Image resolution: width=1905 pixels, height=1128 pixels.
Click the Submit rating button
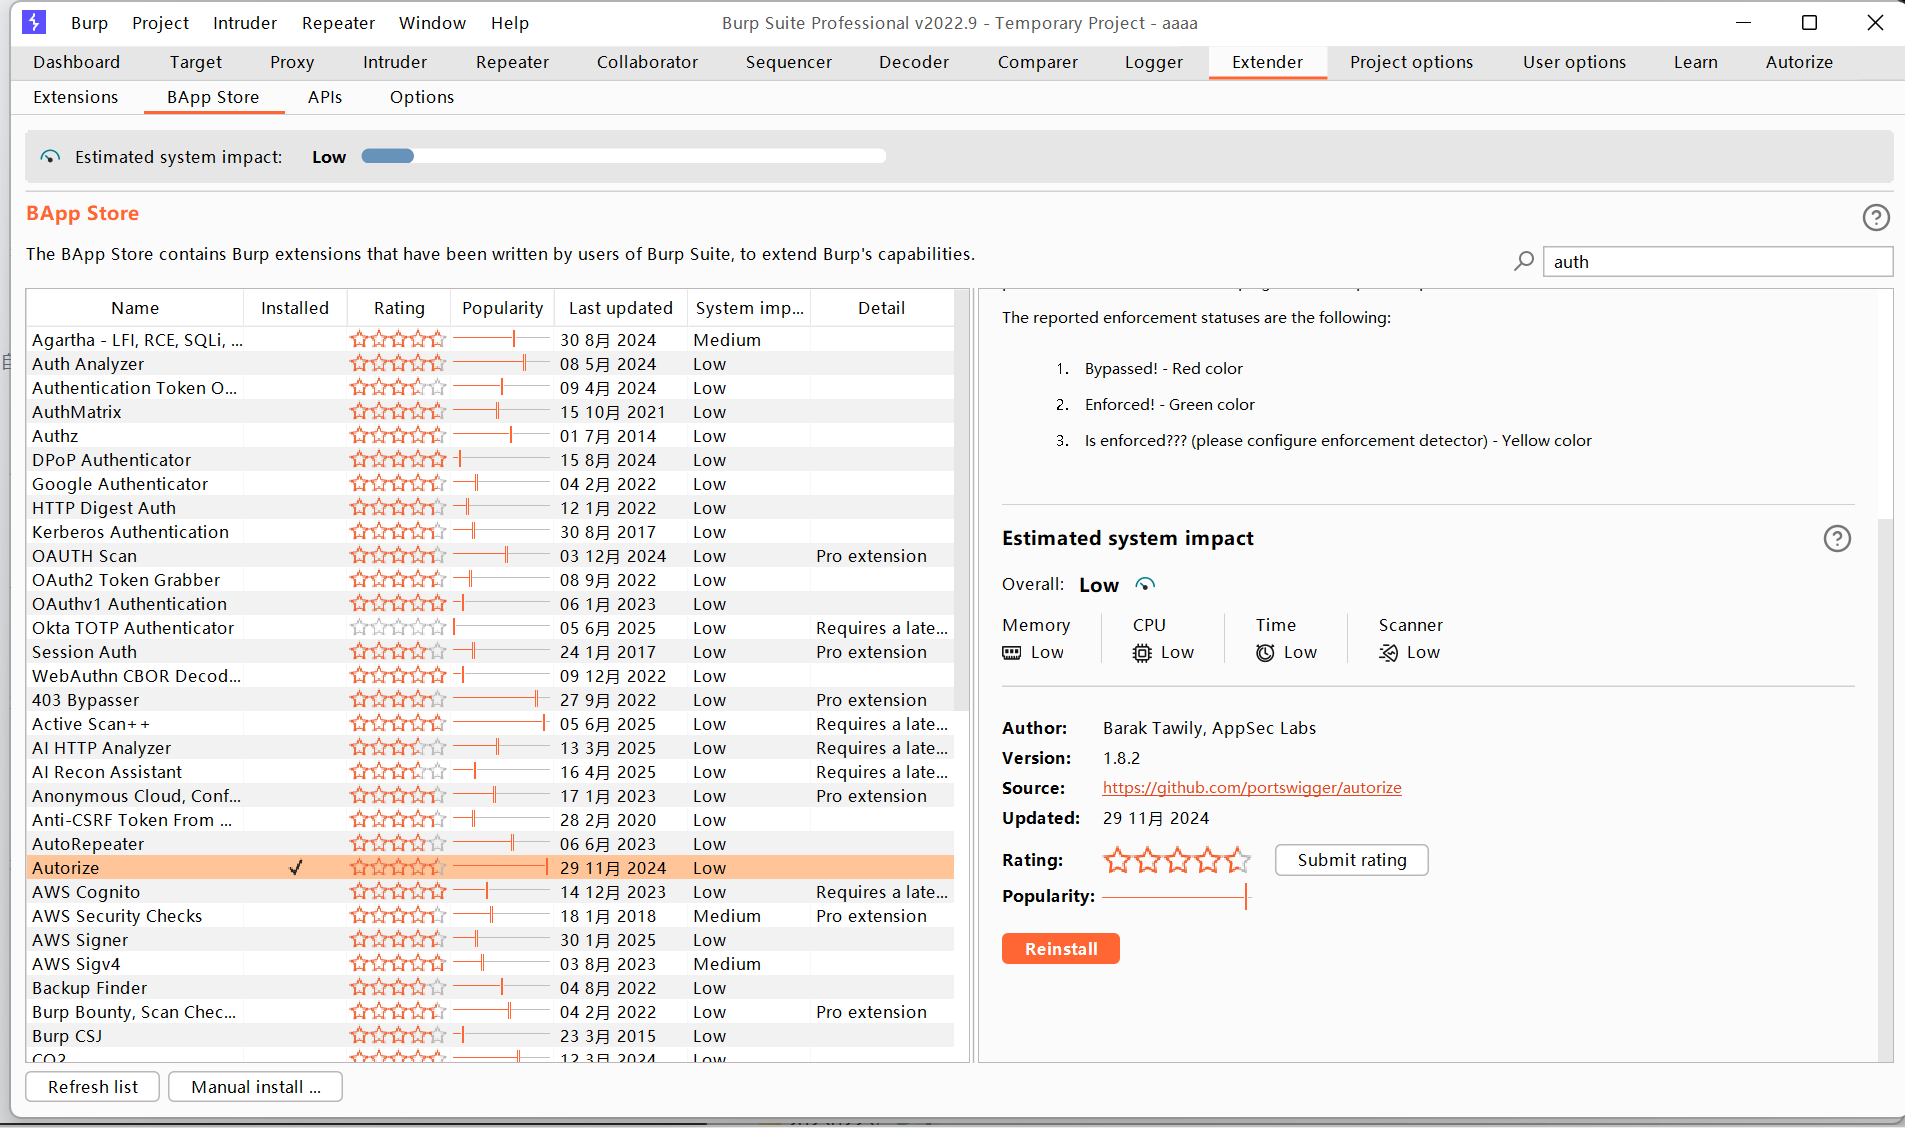(x=1352, y=860)
